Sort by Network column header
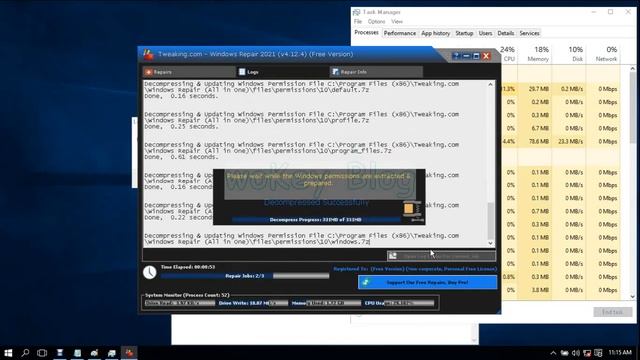Image resolution: width=640 pixels, height=360 pixels. point(603,54)
